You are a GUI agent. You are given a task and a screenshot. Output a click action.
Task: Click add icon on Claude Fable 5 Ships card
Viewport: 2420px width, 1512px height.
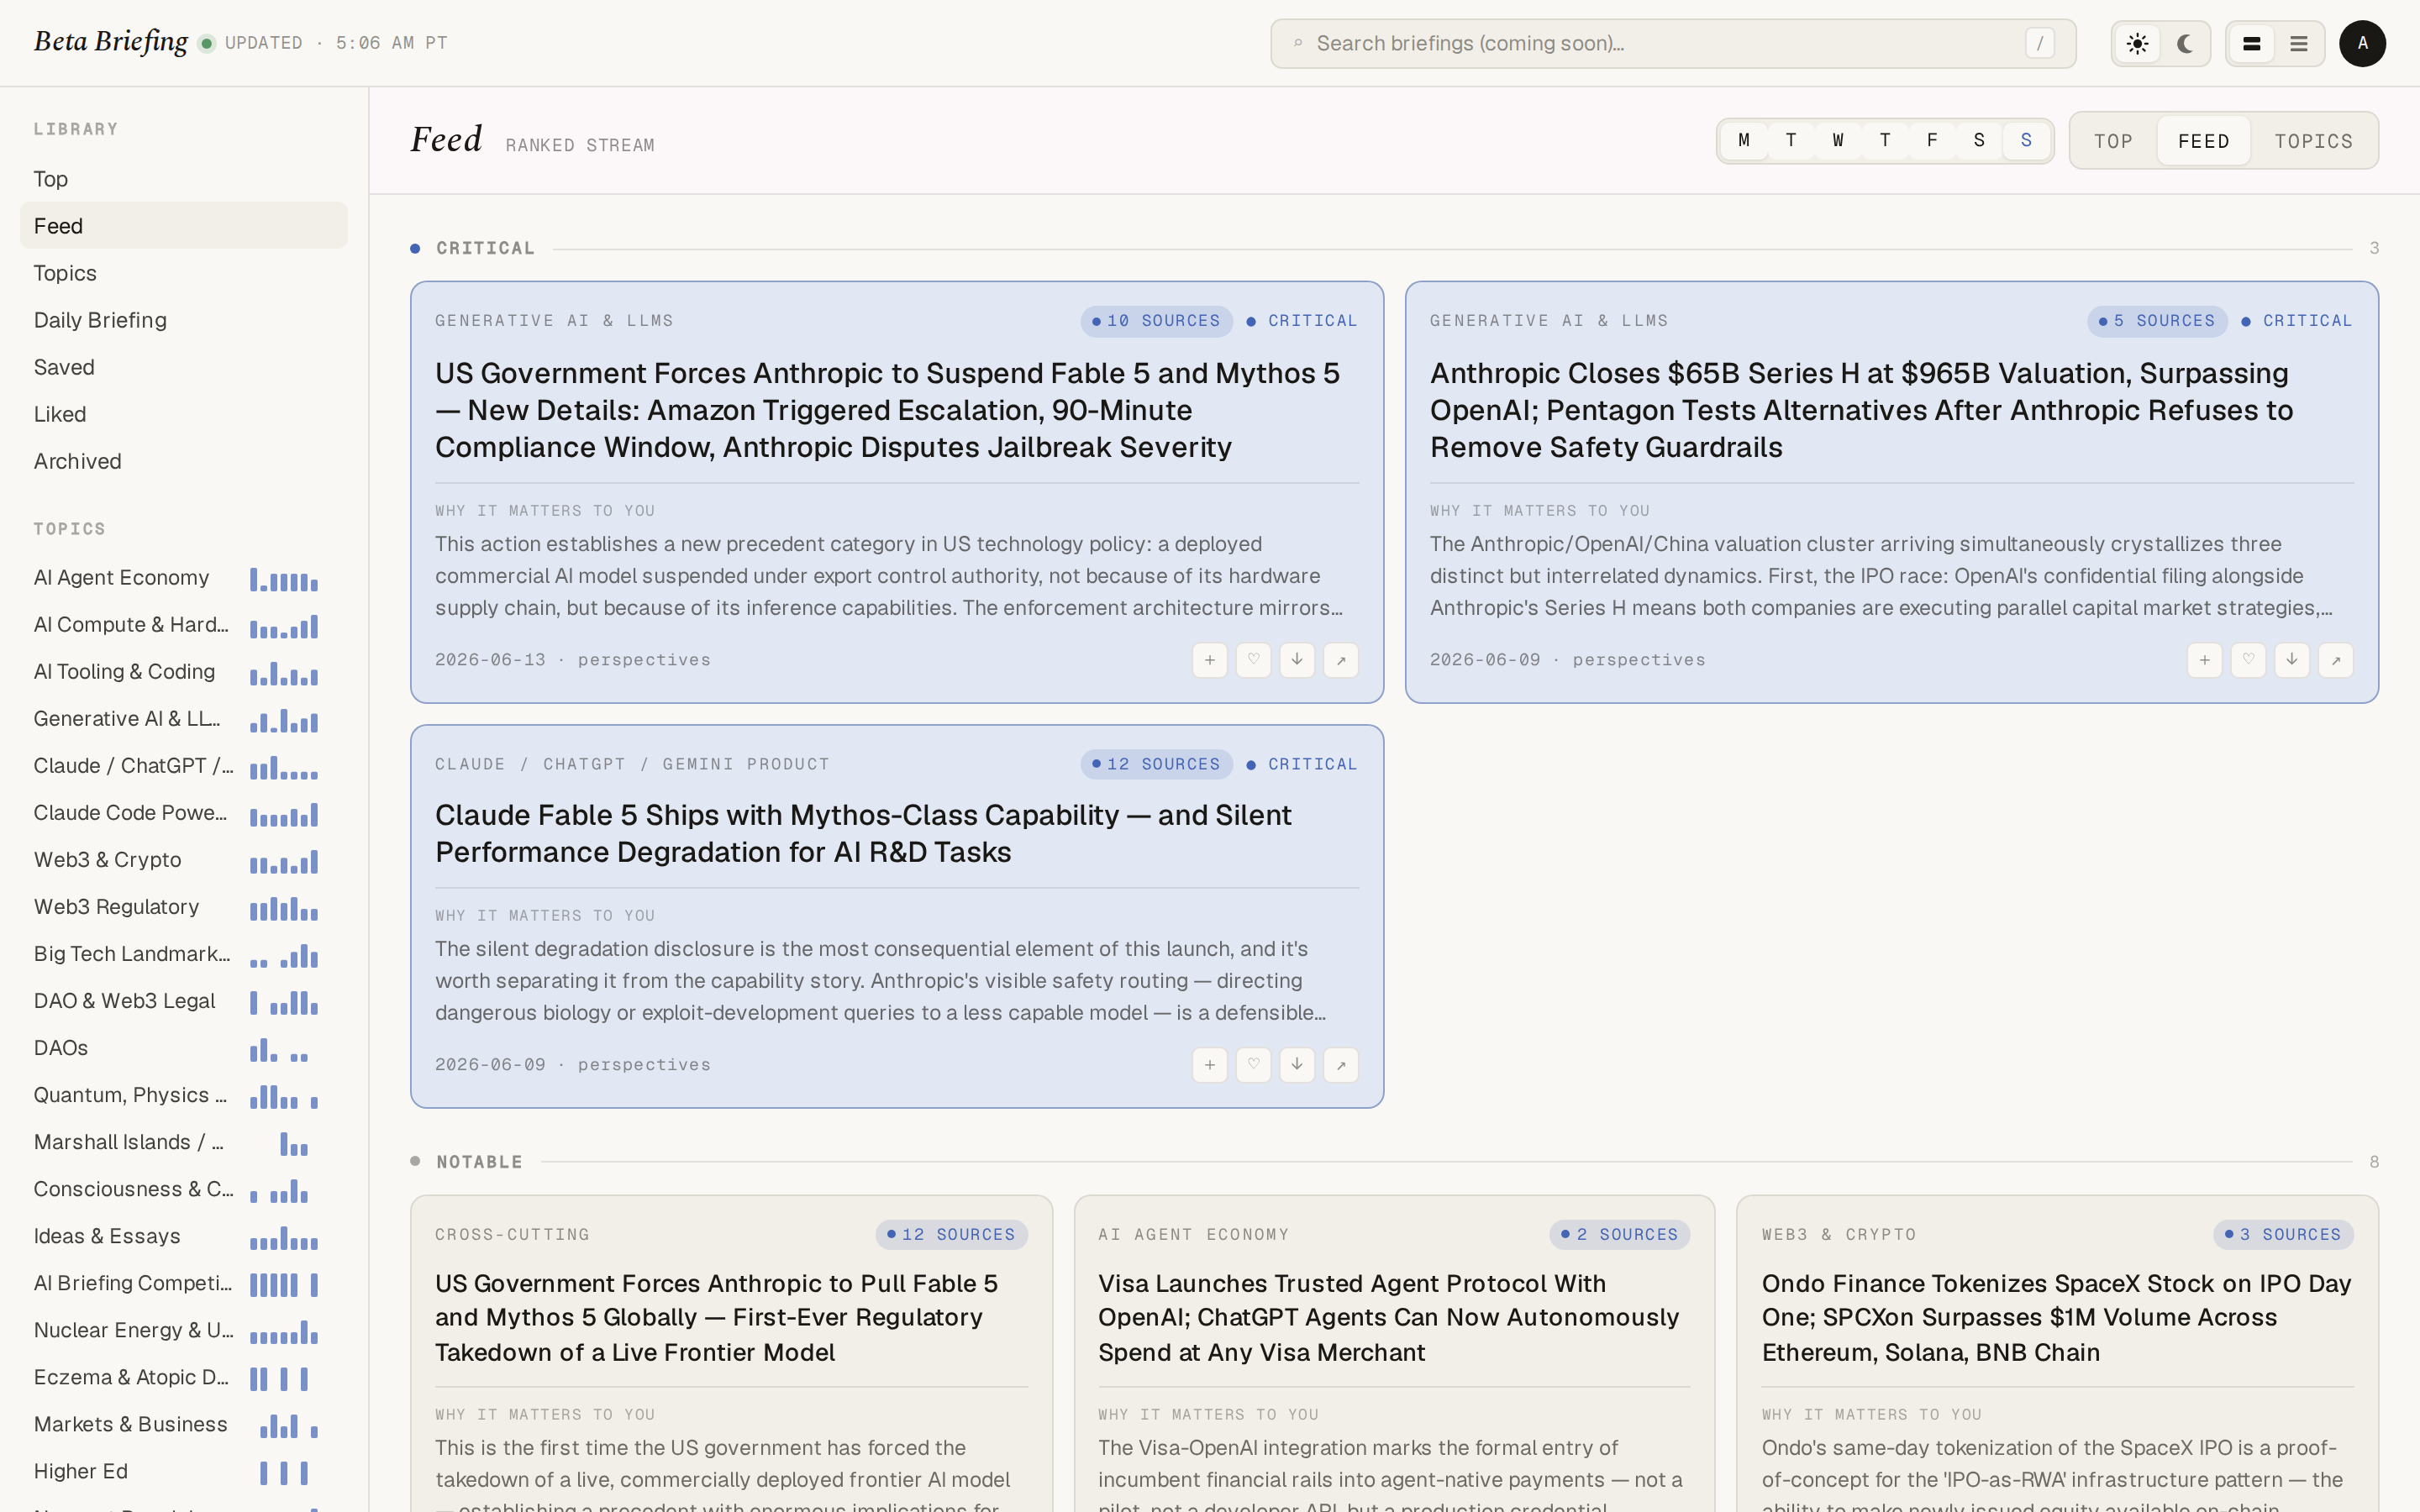coord(1210,1065)
